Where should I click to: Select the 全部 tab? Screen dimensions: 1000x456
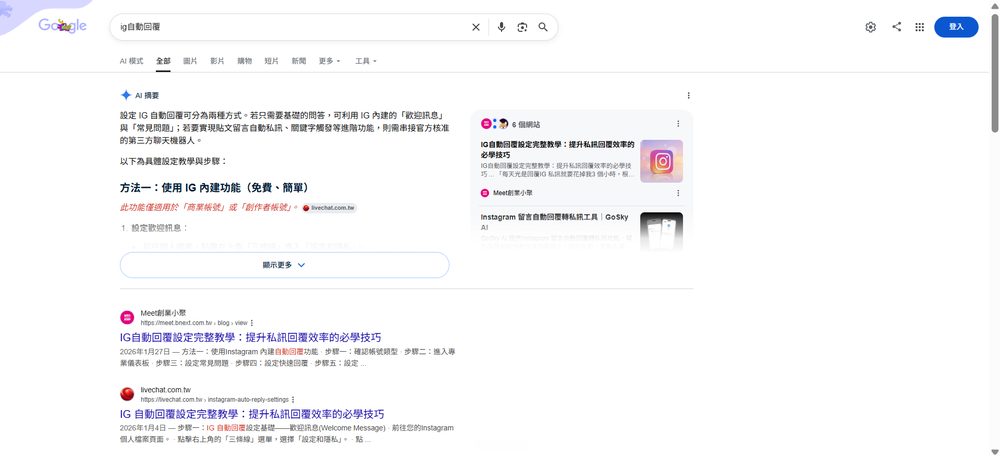(x=163, y=61)
